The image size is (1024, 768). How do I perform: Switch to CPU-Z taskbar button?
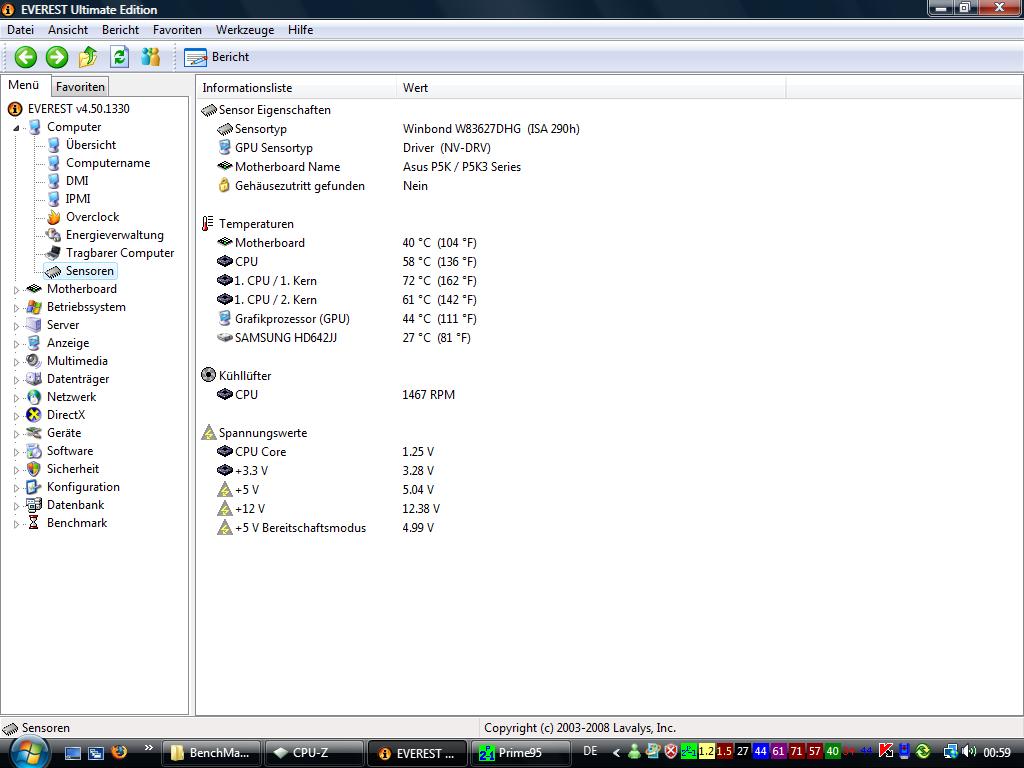[x=313, y=753]
